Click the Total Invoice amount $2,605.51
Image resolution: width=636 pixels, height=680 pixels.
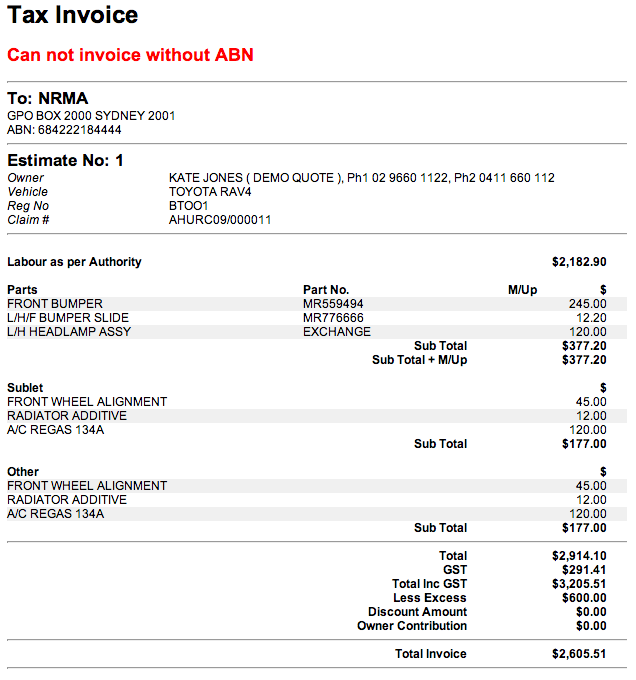[579, 654]
